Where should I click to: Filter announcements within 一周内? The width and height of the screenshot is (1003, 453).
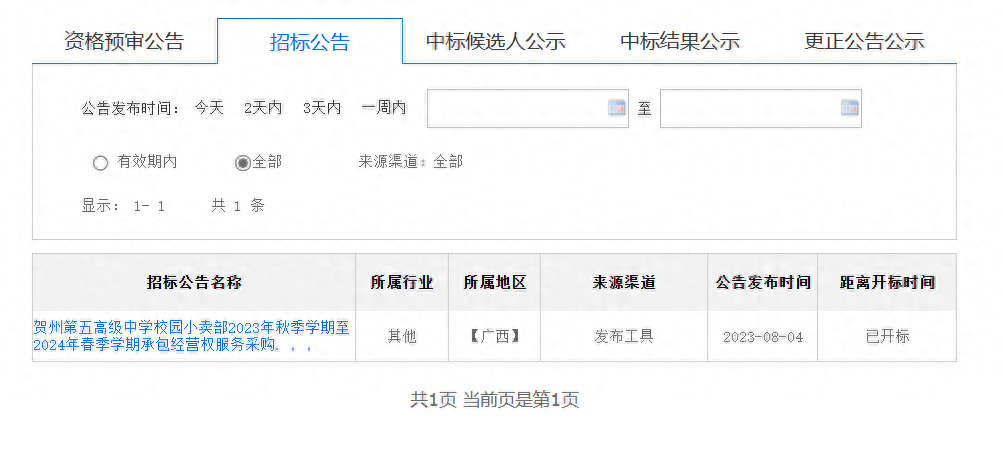coord(384,108)
